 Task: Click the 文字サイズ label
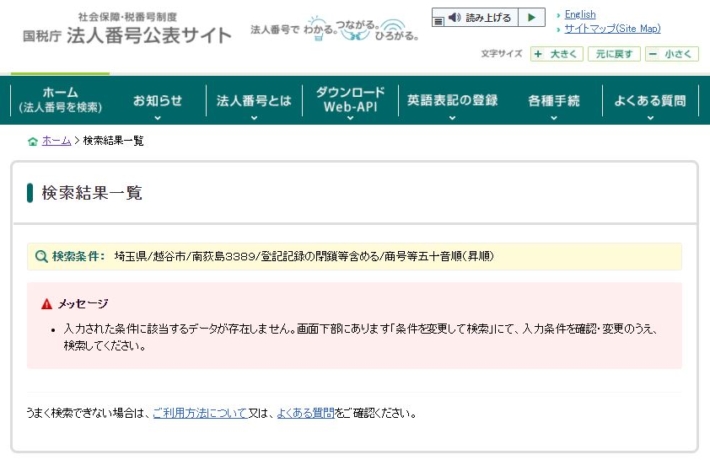pyautogui.click(x=502, y=54)
